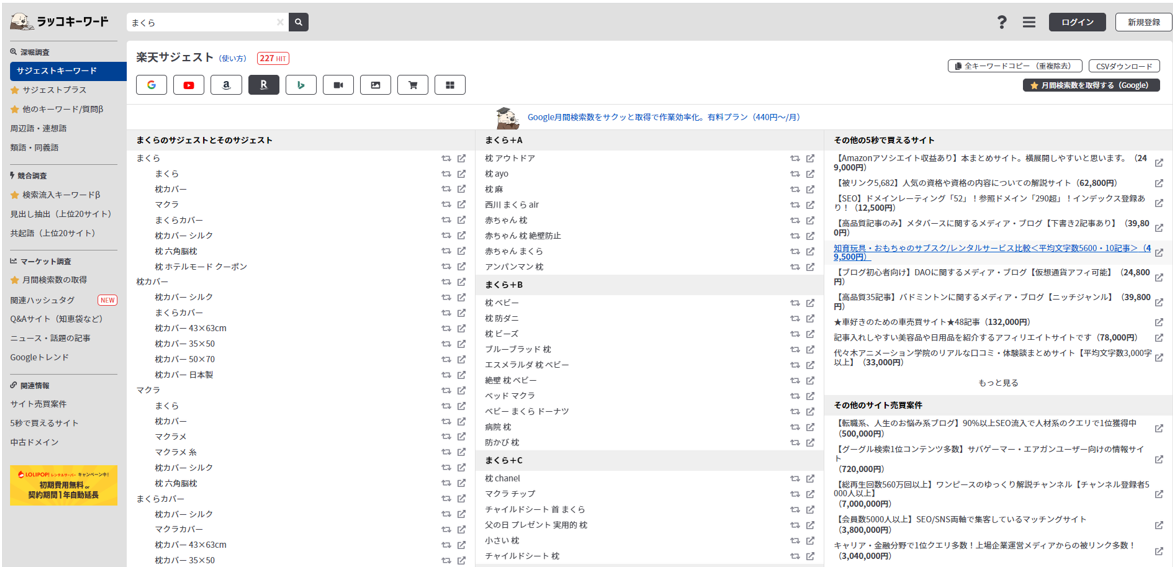This screenshot has height=574, width=1173.
Task: Open the hamburger menu in the header
Action: pos(1029,22)
